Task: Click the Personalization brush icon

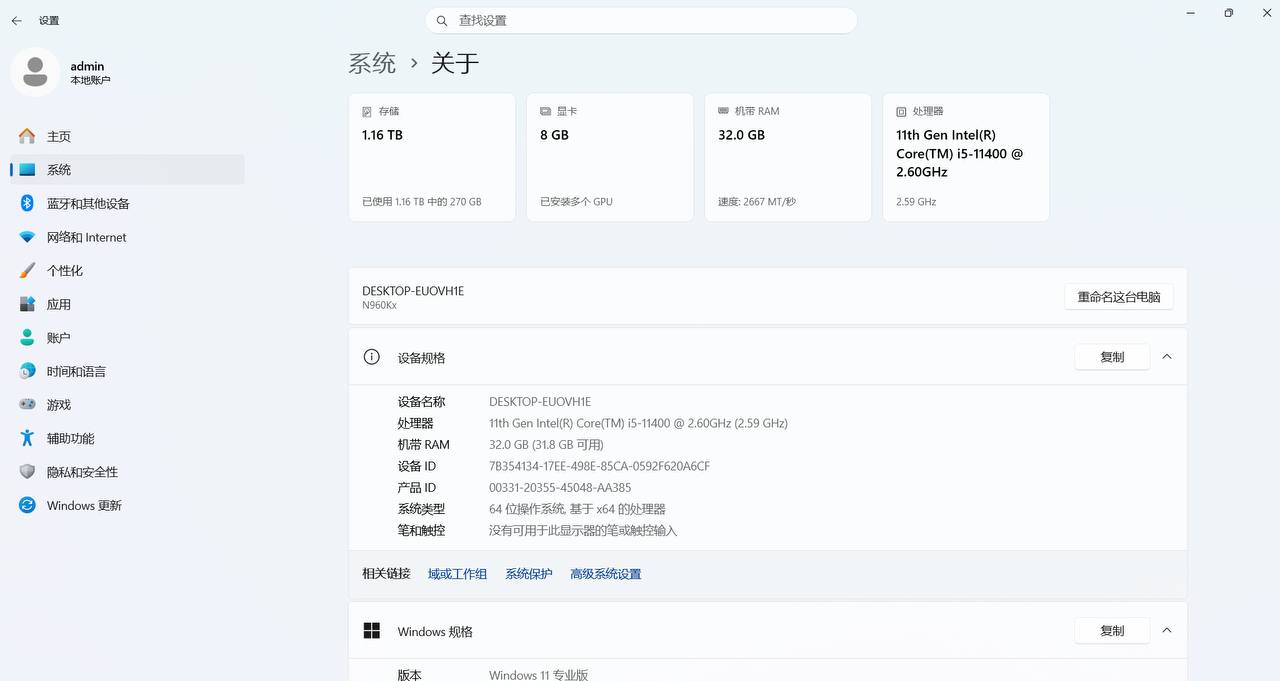Action: pos(27,270)
